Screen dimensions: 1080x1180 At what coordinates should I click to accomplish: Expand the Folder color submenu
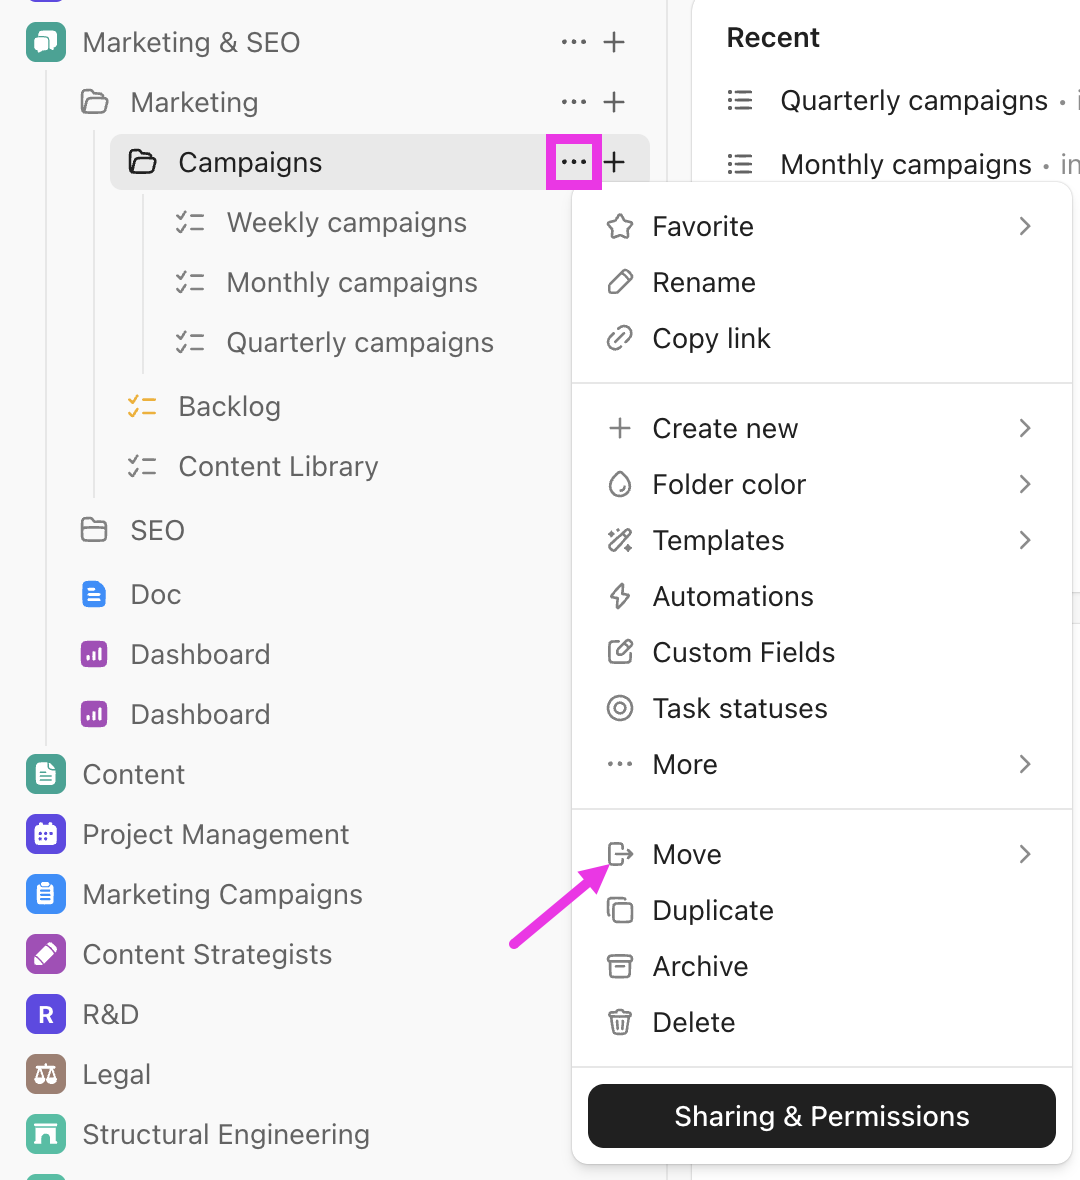1024,484
